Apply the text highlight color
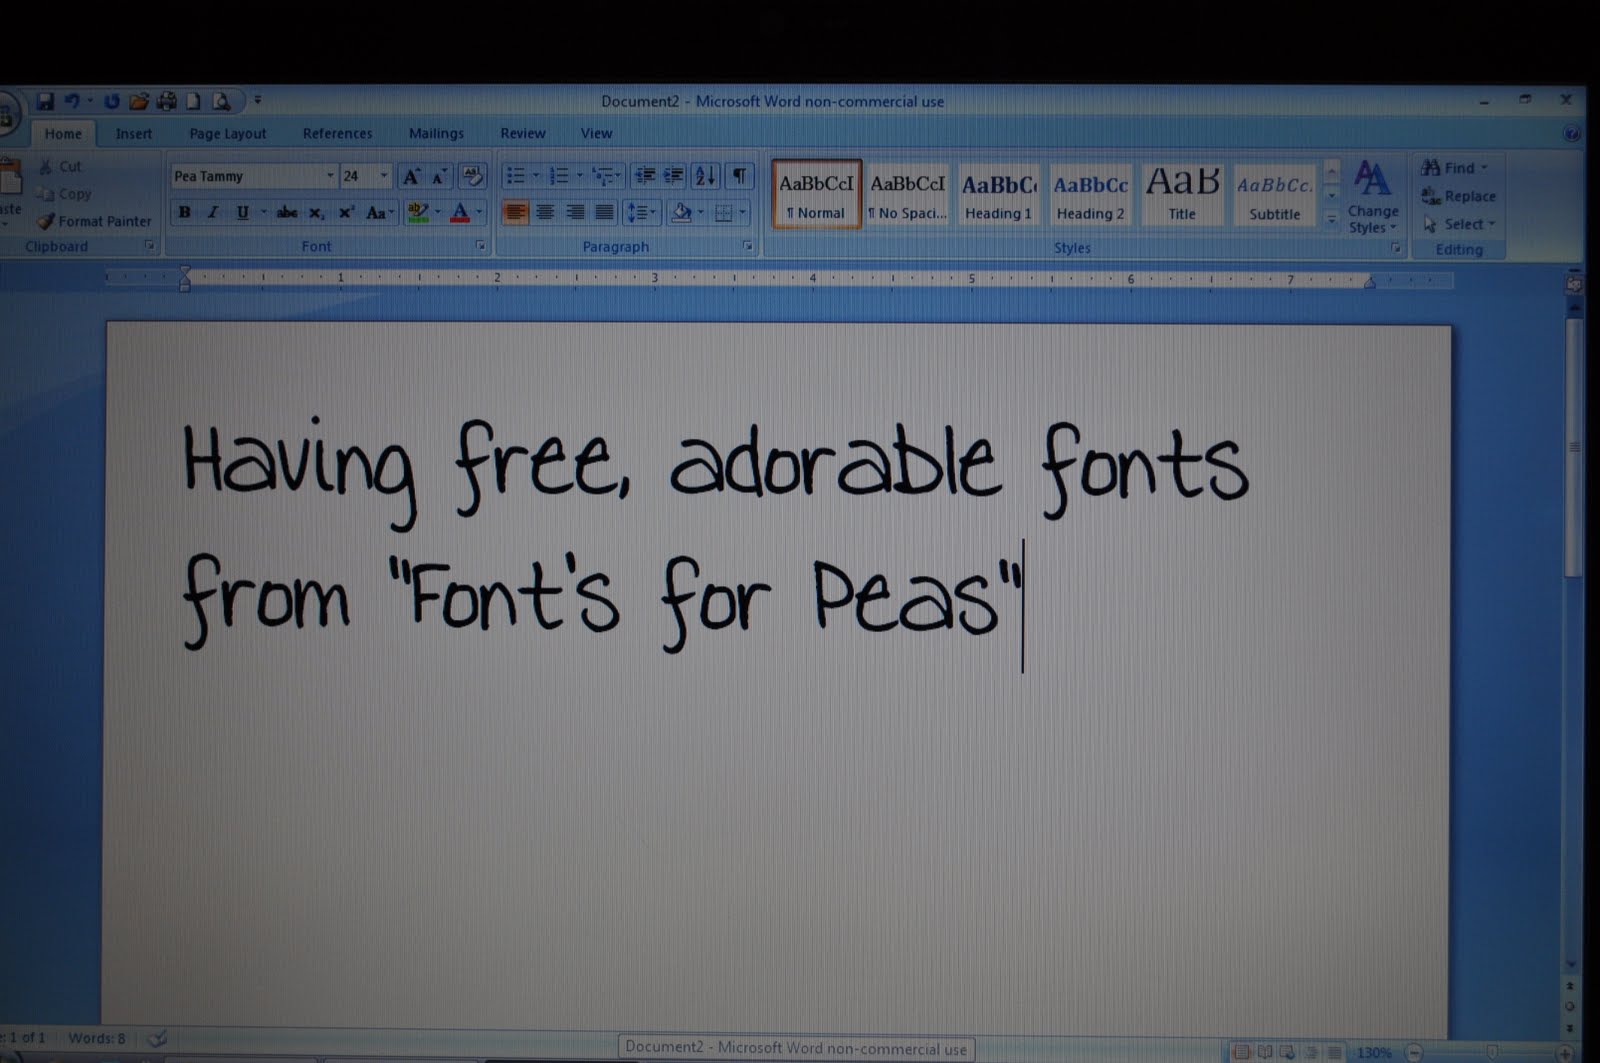 point(418,212)
